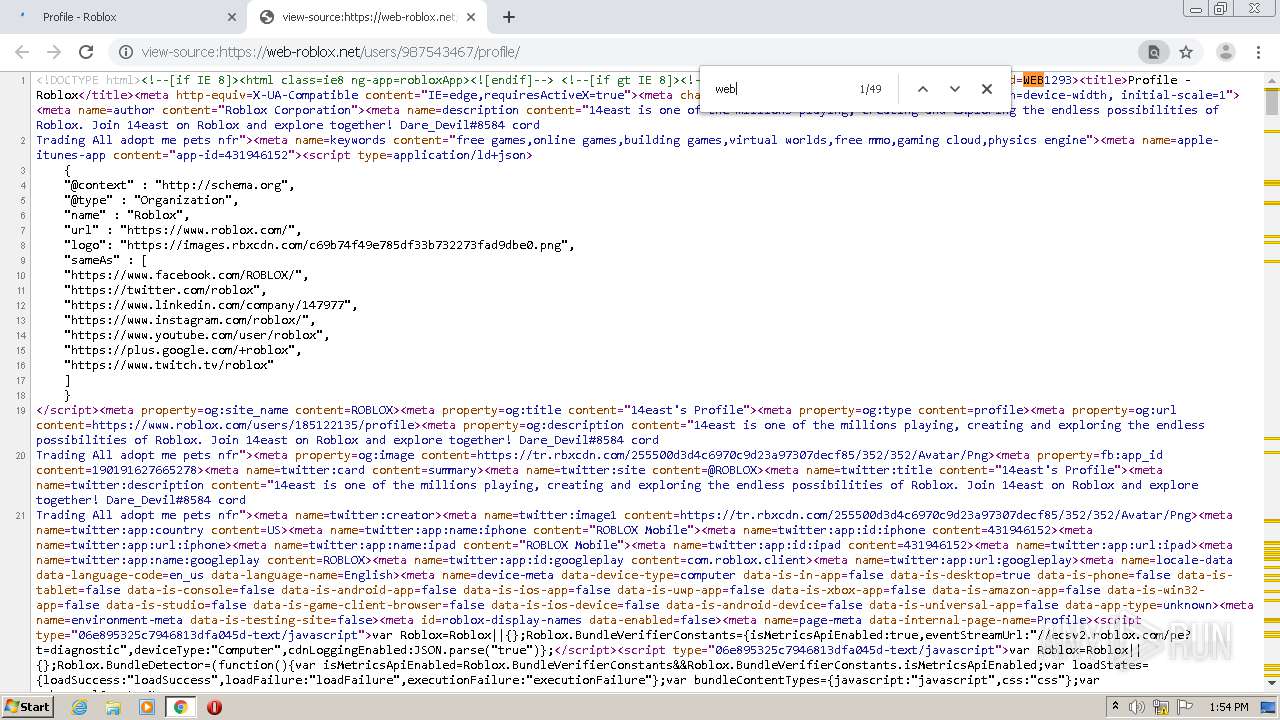1280x720 pixels.
Task: Click the highlighted WEB match in source
Action: click(x=1033, y=80)
